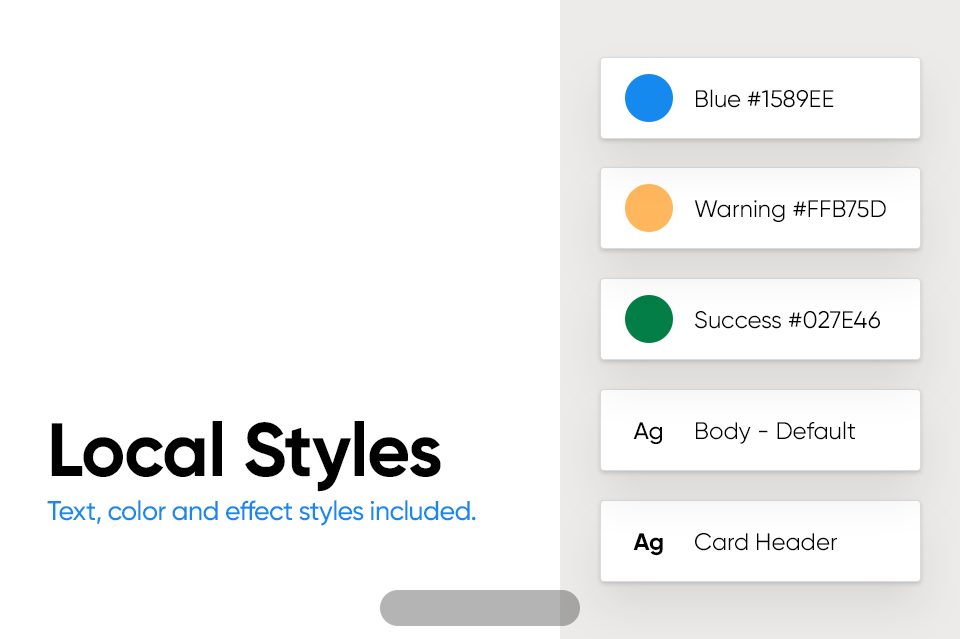The image size is (960, 639).
Task: Choose the "Card Header" text style label
Action: (765, 542)
